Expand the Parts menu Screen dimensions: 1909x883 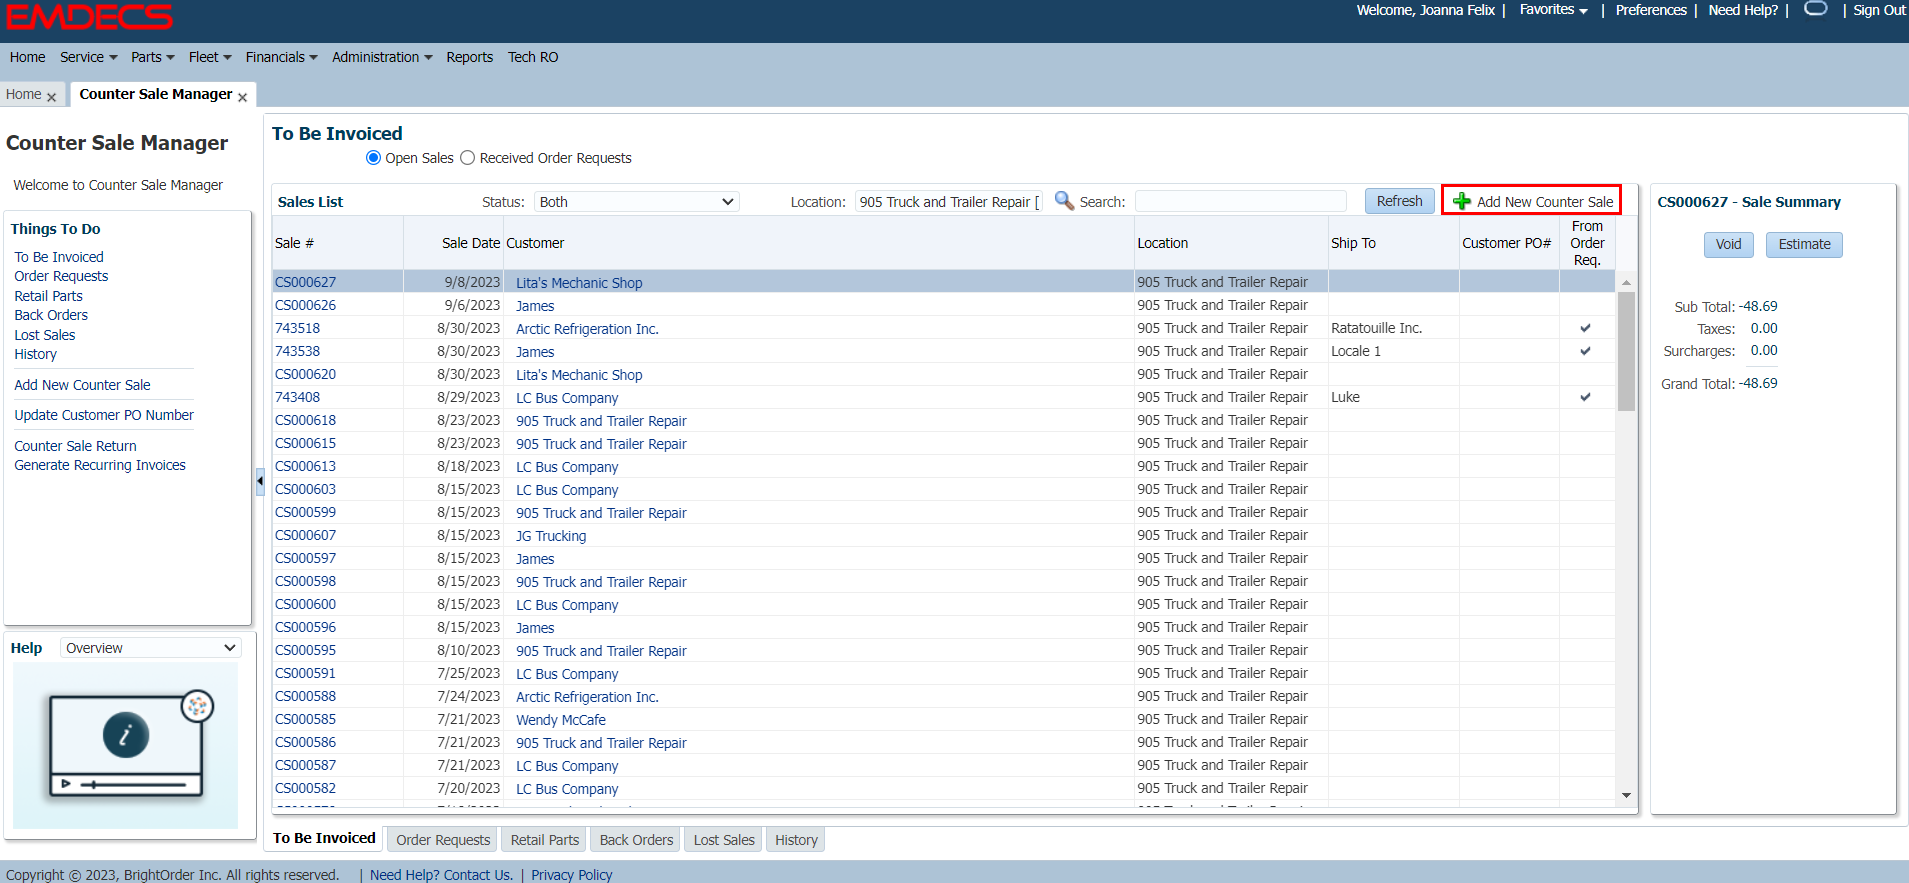(152, 57)
